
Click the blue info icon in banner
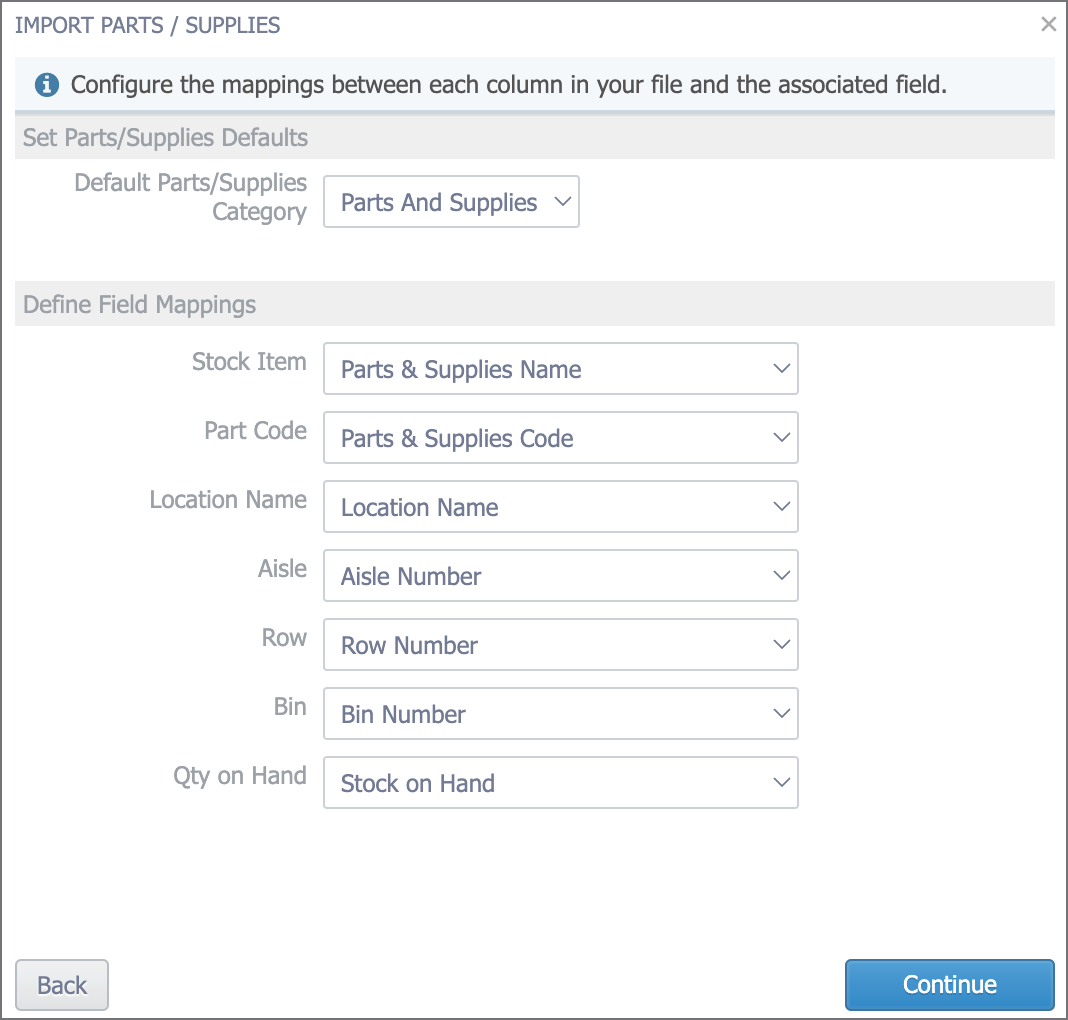(x=46, y=85)
